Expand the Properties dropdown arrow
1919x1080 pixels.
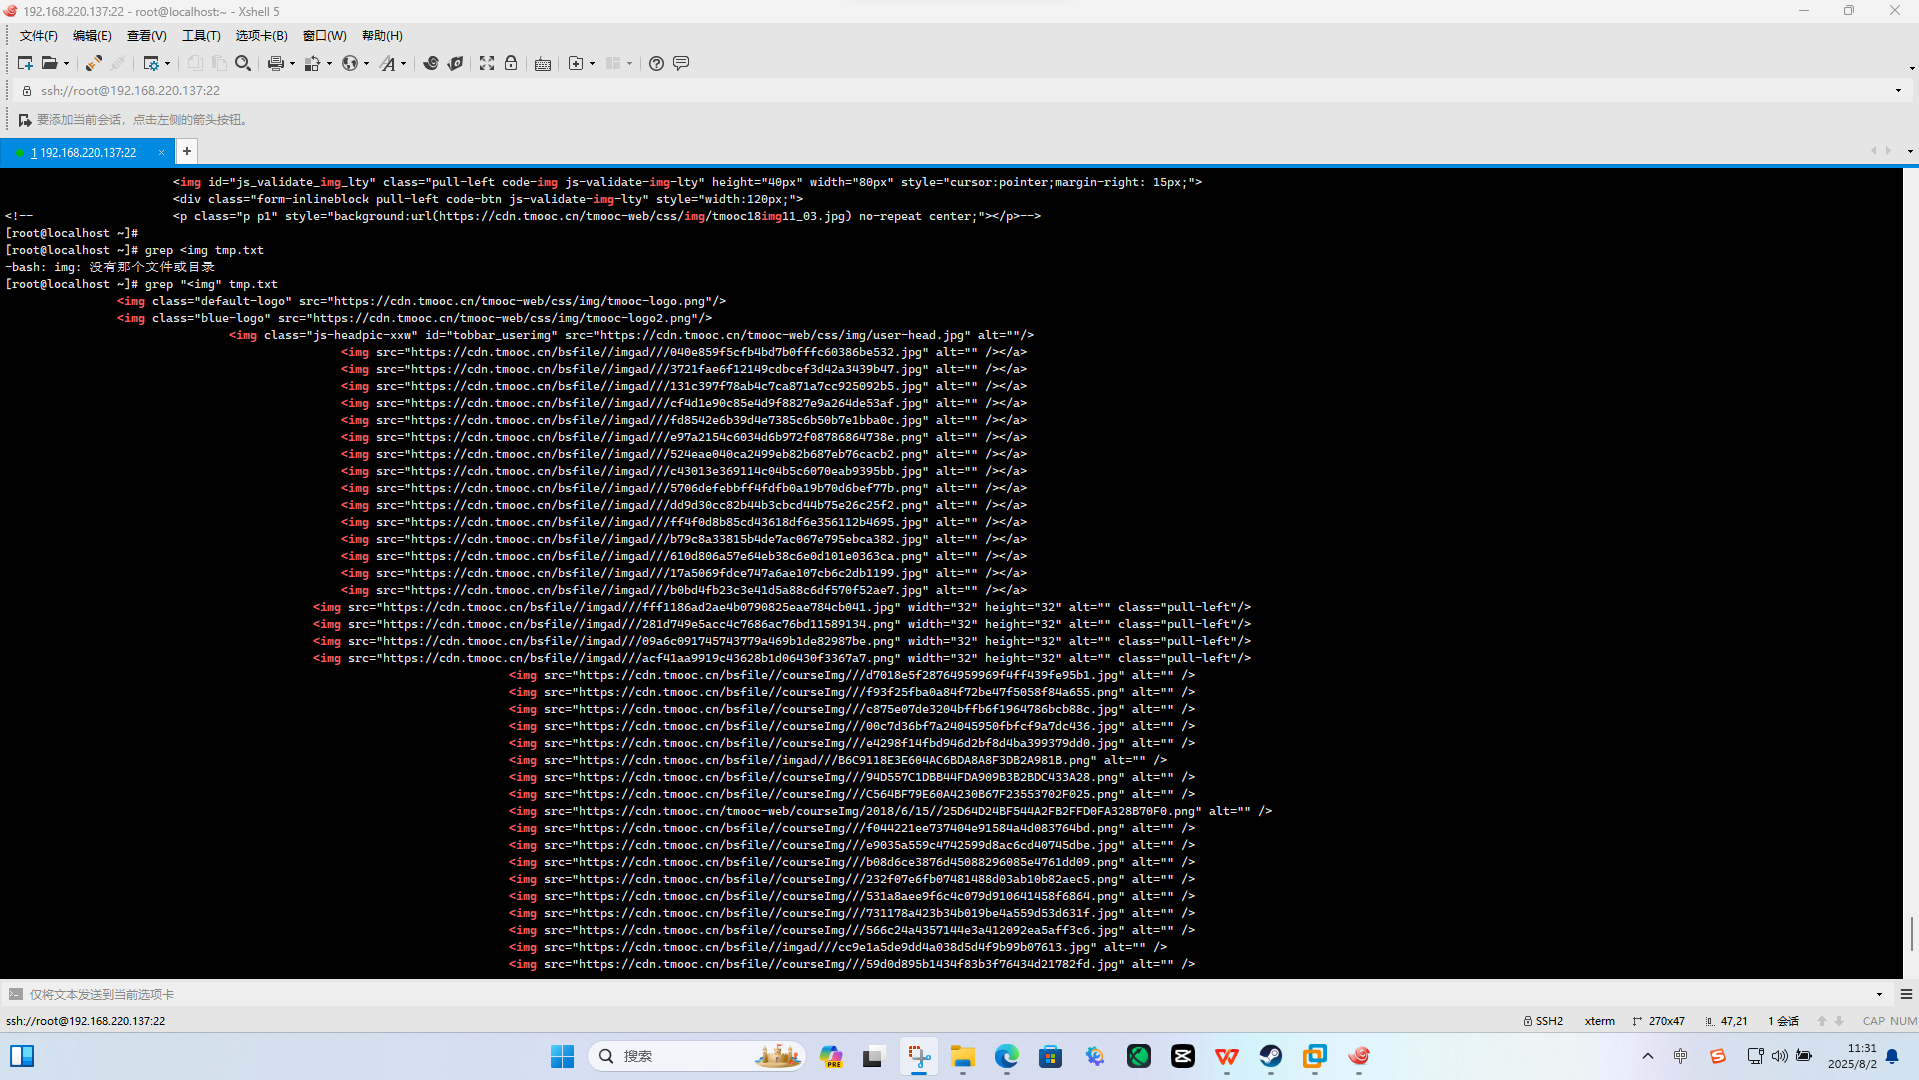click(x=167, y=64)
